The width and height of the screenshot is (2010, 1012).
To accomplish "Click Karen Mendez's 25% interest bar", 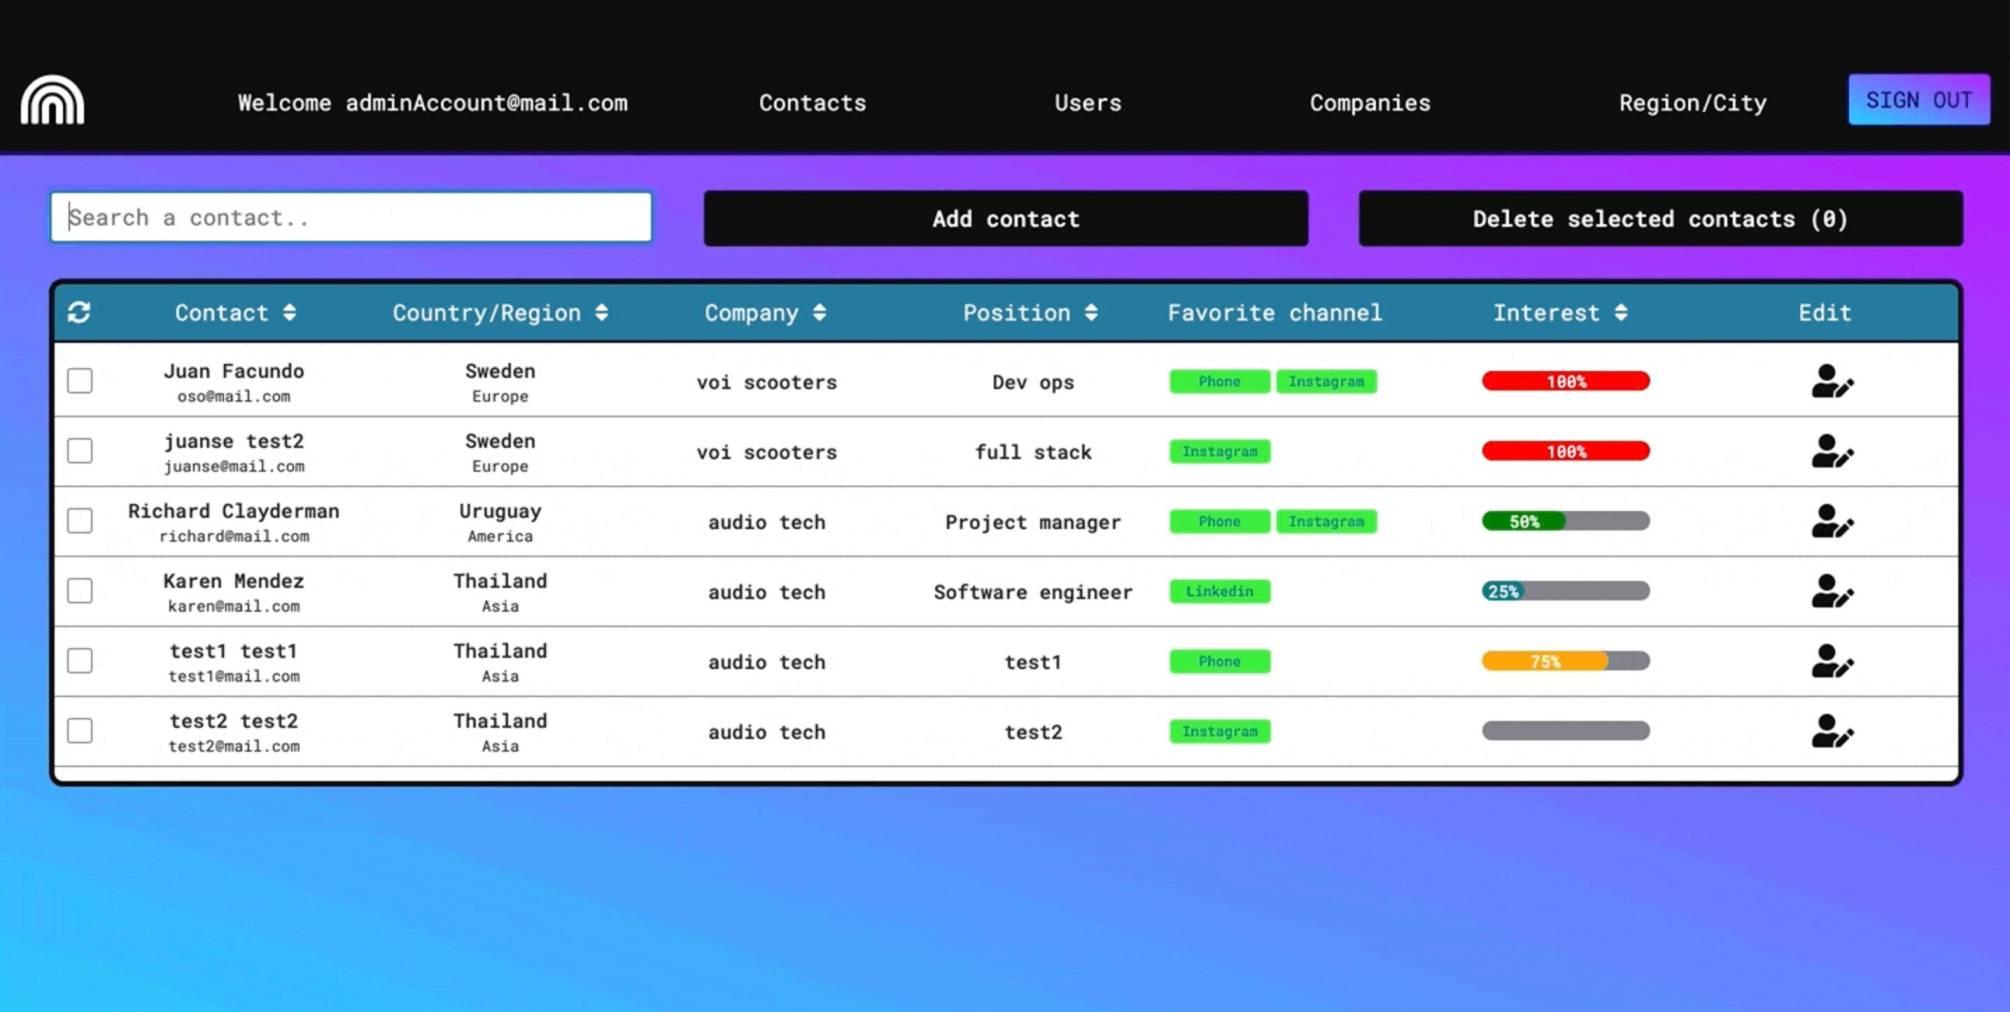I will coord(1566,591).
